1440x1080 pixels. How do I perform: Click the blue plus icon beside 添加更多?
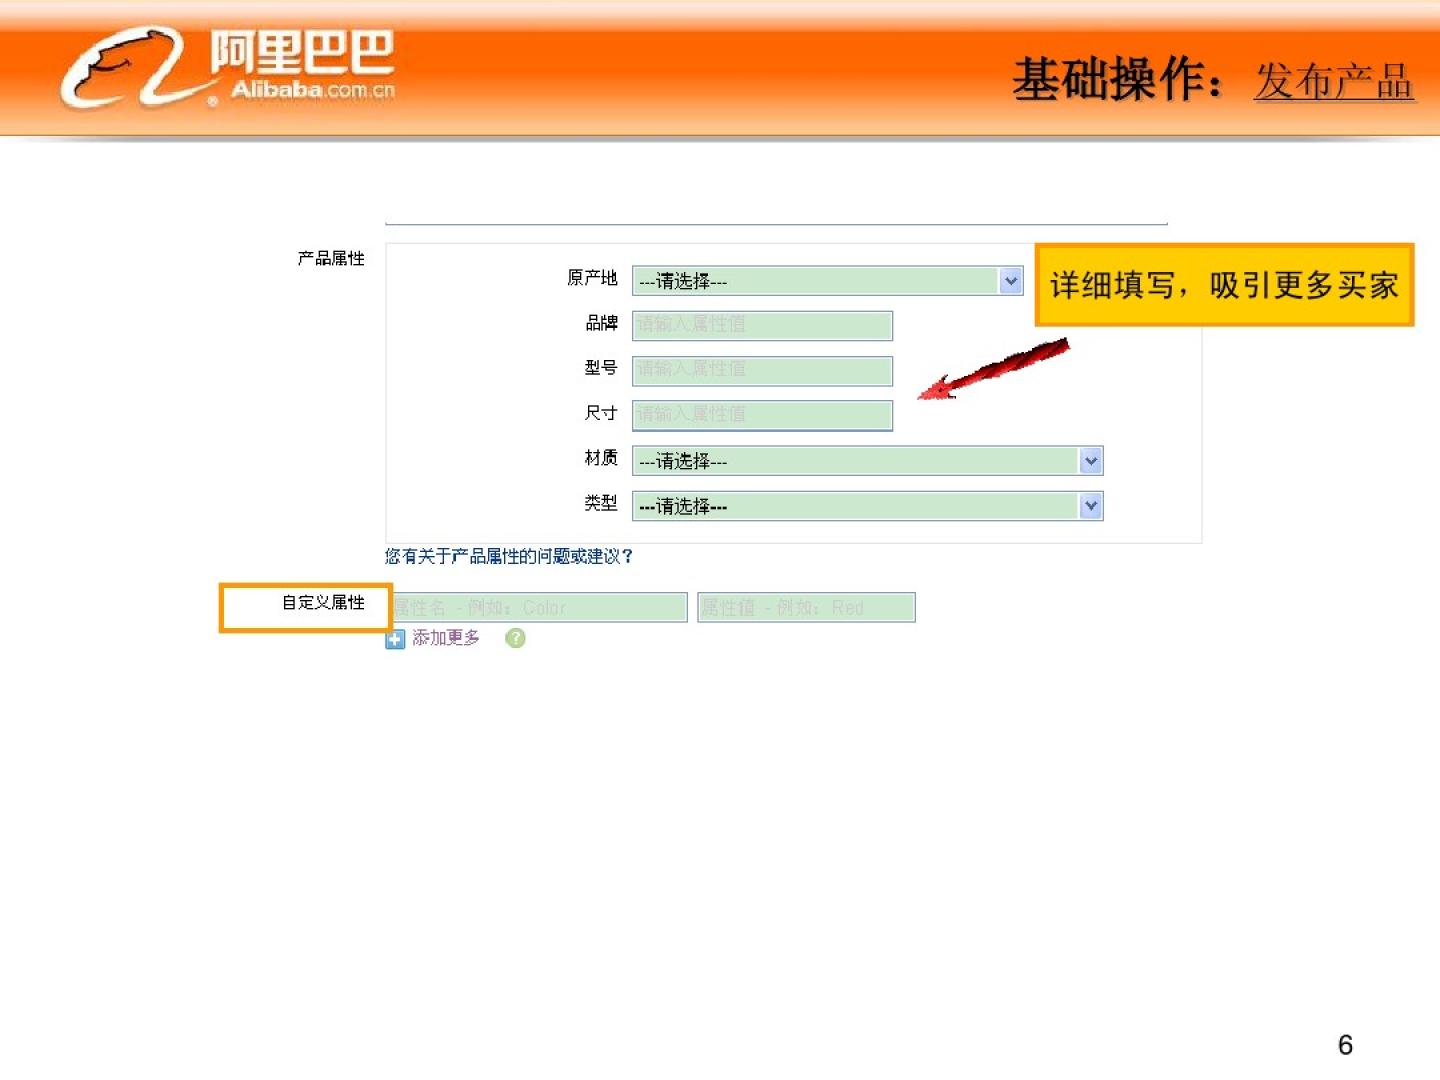(x=395, y=639)
